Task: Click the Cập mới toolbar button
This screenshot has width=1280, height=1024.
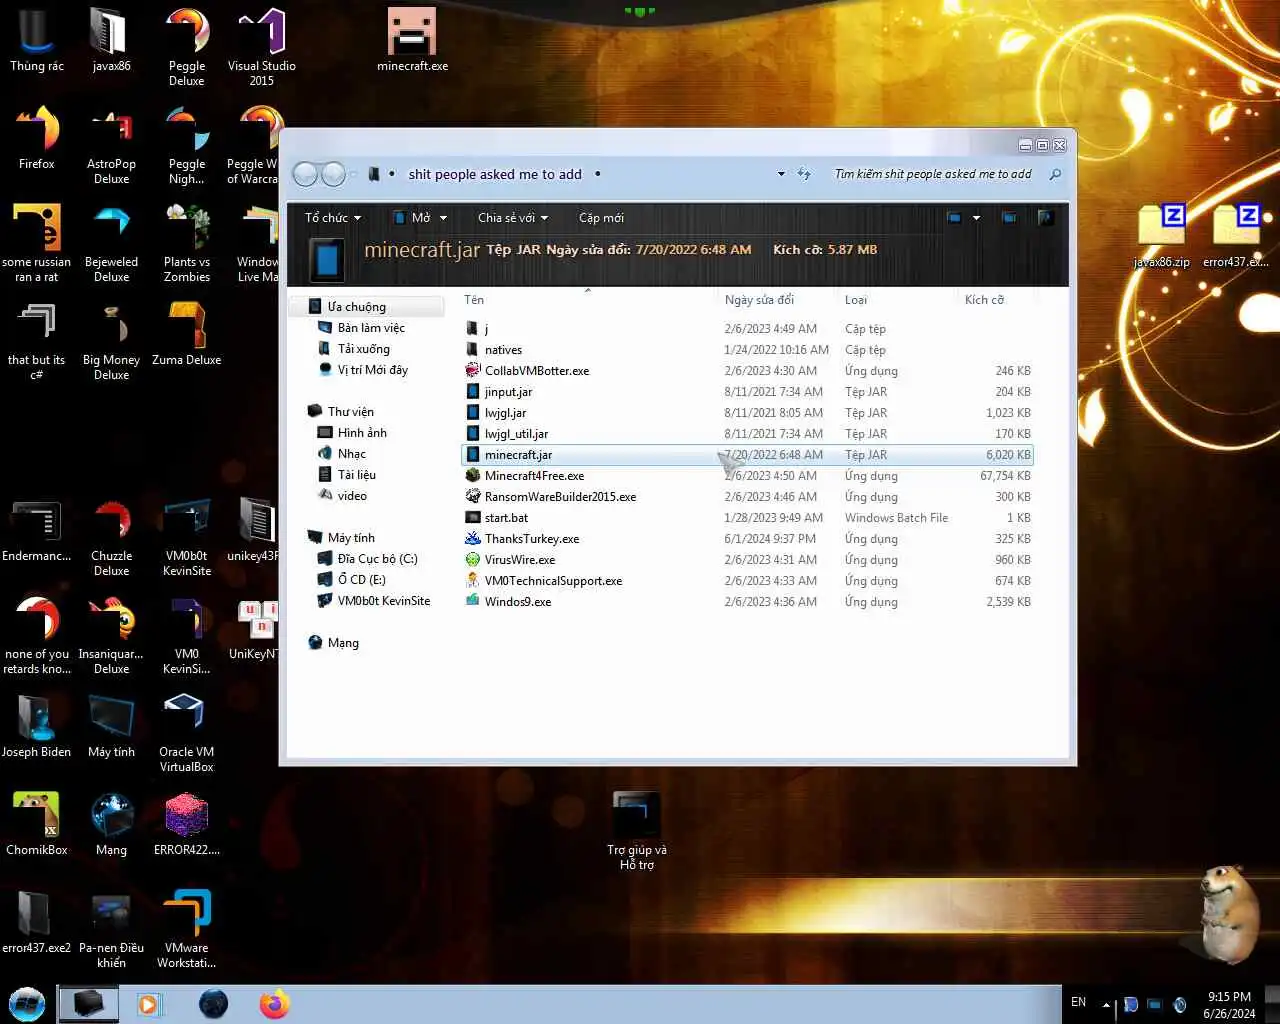Action: (x=601, y=217)
